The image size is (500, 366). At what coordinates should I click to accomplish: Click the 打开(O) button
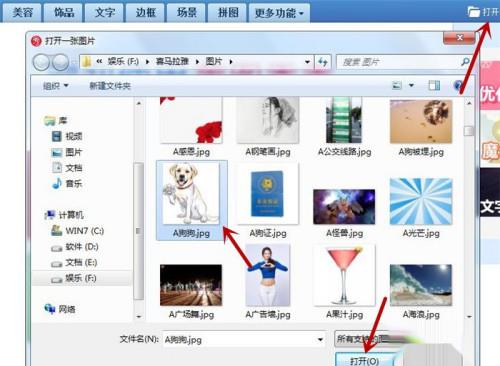click(364, 360)
